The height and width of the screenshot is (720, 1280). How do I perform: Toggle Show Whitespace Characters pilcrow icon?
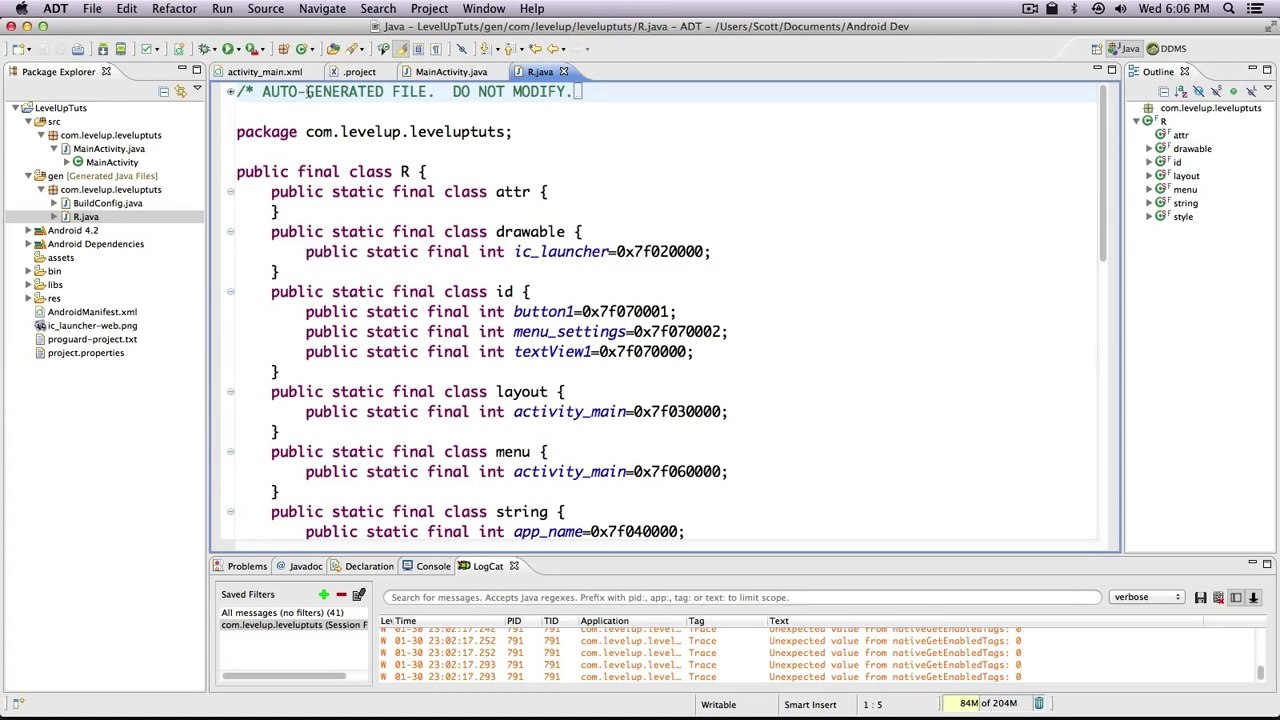[436, 48]
